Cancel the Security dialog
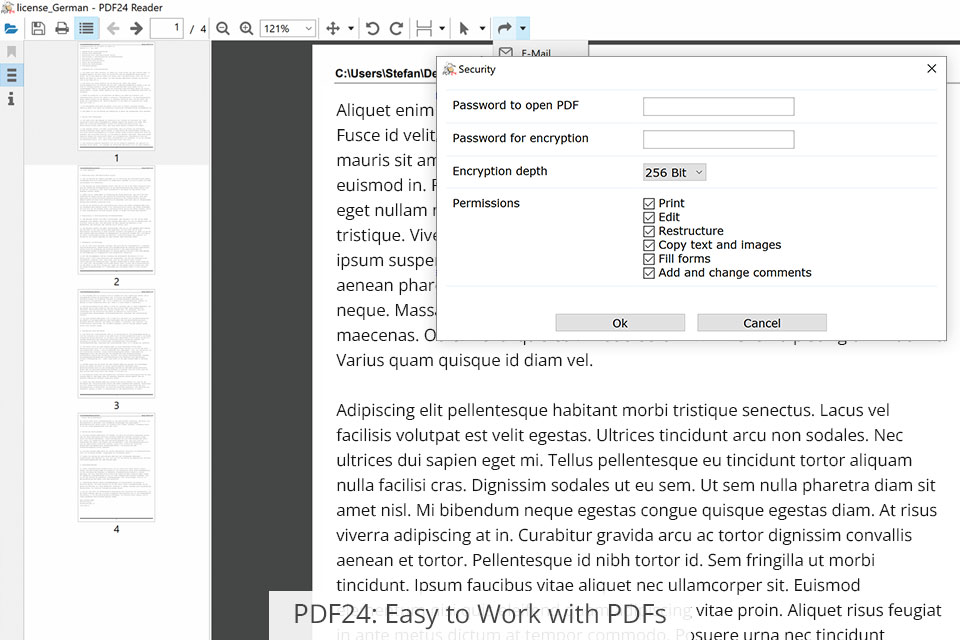The width and height of the screenshot is (960, 640). [762, 323]
